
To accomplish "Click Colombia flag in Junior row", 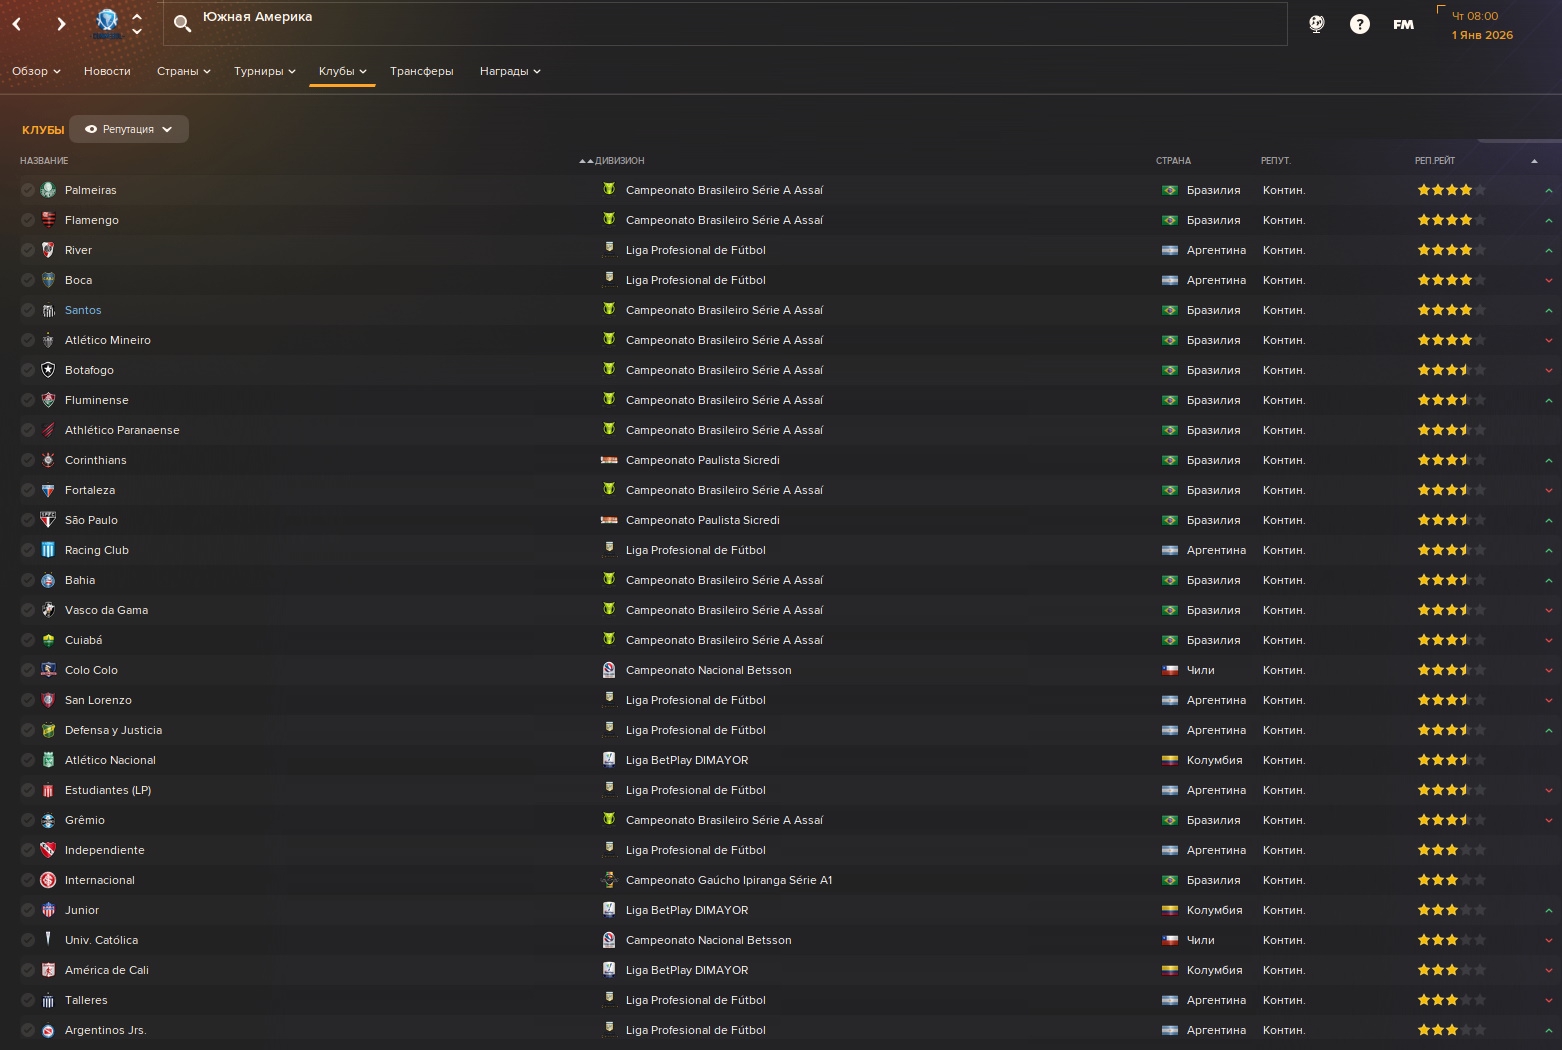I will (1170, 910).
